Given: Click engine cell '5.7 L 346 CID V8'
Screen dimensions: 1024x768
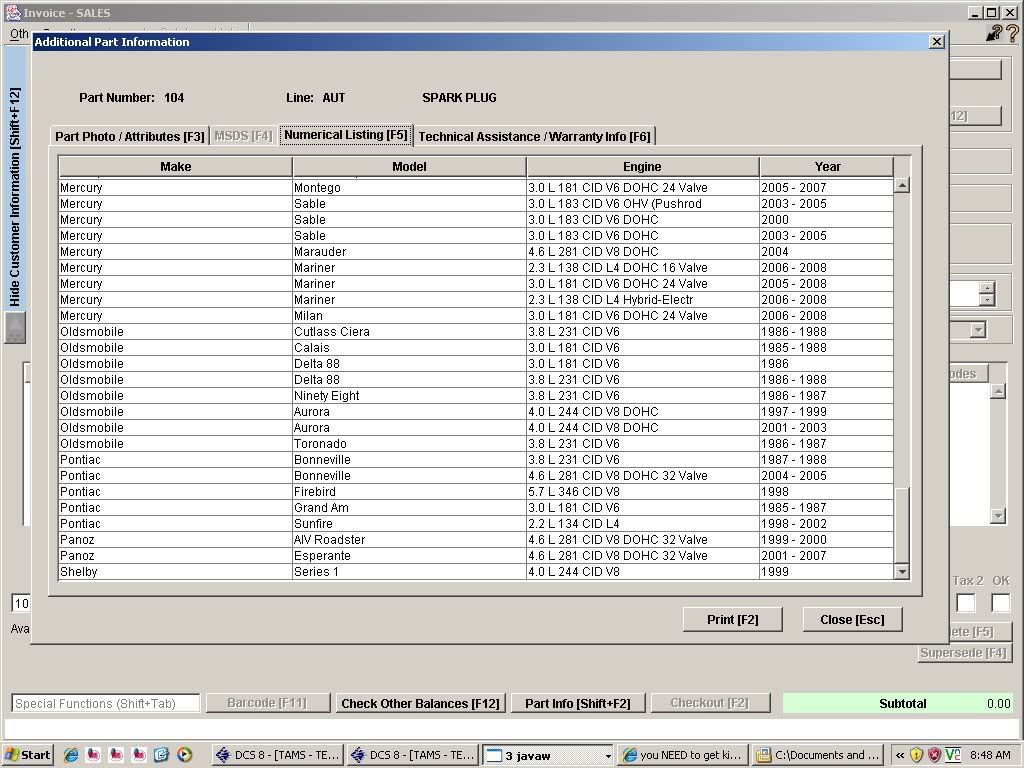Looking at the screenshot, I should [x=643, y=492].
